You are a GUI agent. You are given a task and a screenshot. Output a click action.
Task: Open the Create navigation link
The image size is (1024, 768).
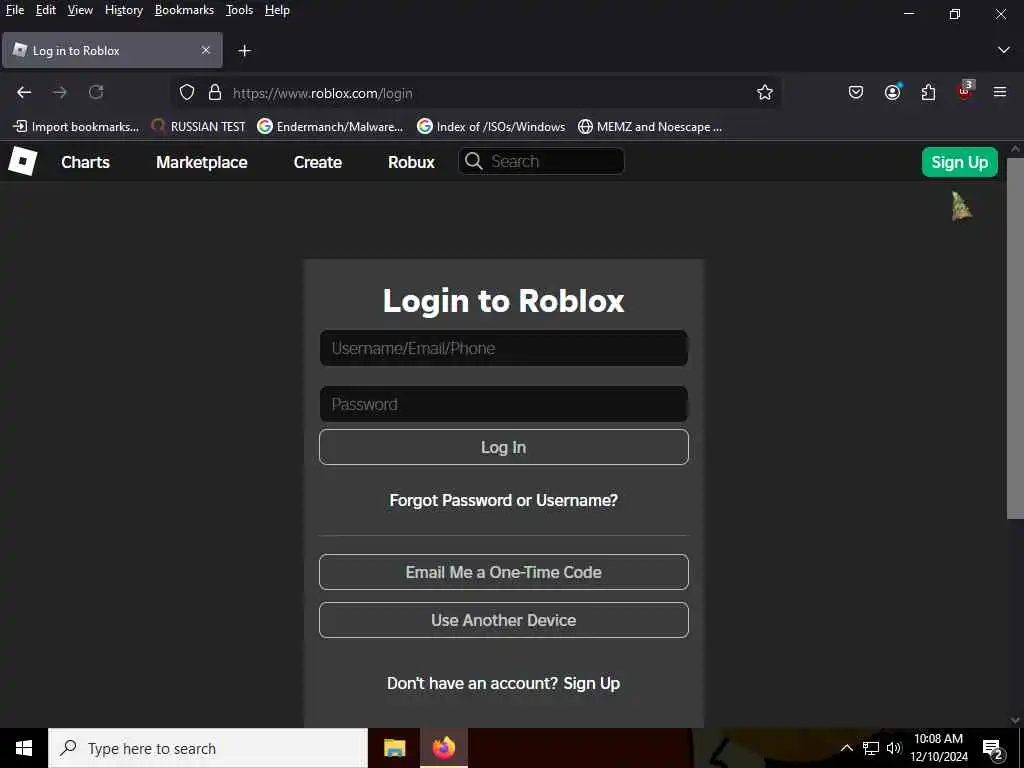pos(317,162)
